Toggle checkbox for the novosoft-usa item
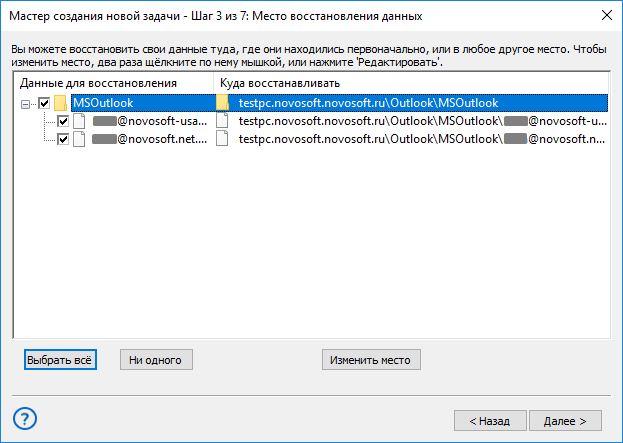This screenshot has width=623, height=443. [x=63, y=121]
